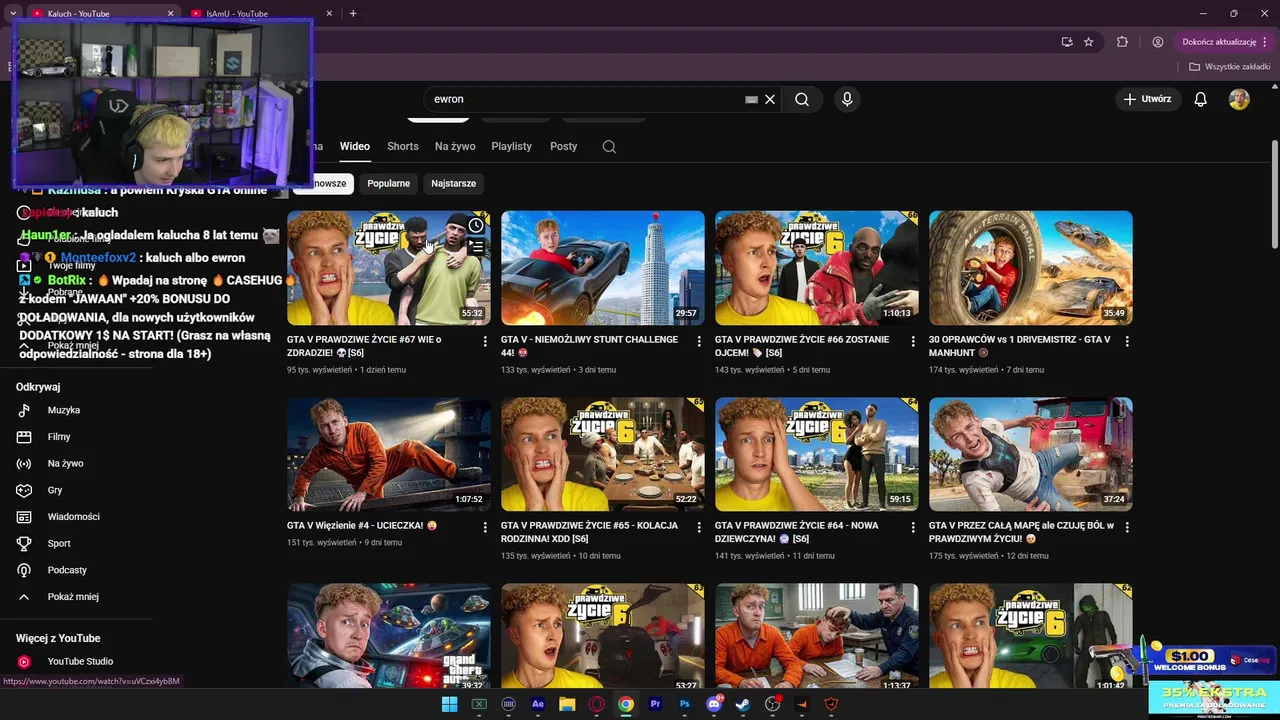Image resolution: width=1280 pixels, height=720 pixels.
Task: Click the on-screen keyboard icon in the search box
Action: click(x=751, y=99)
